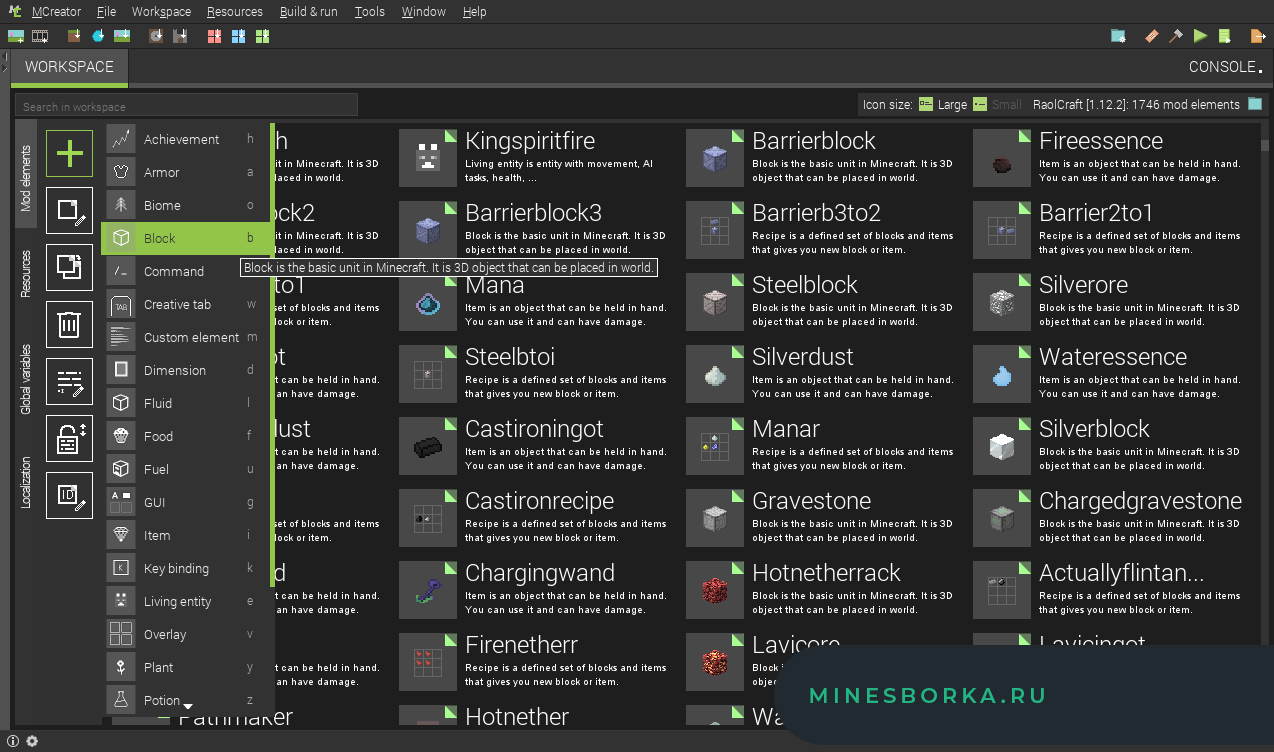Open the Tools menu
Viewport: 1274px width, 752px height.
370,12
